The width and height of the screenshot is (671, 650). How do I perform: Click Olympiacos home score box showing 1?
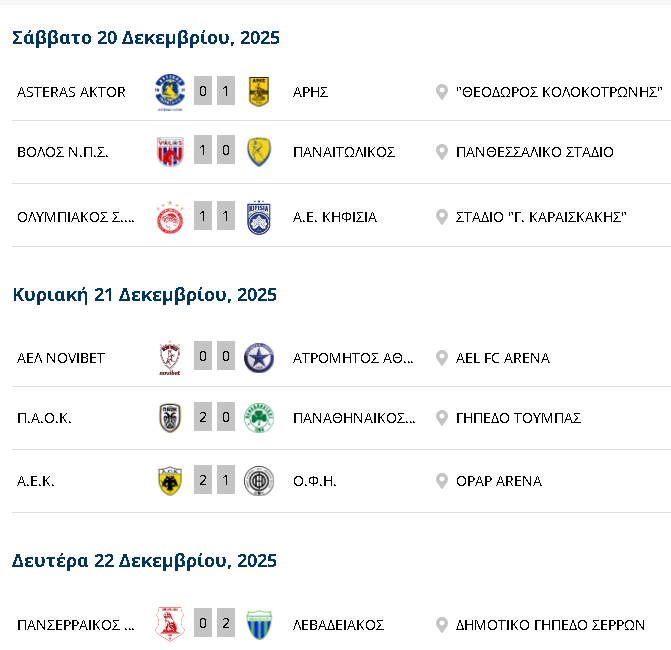click(x=203, y=217)
